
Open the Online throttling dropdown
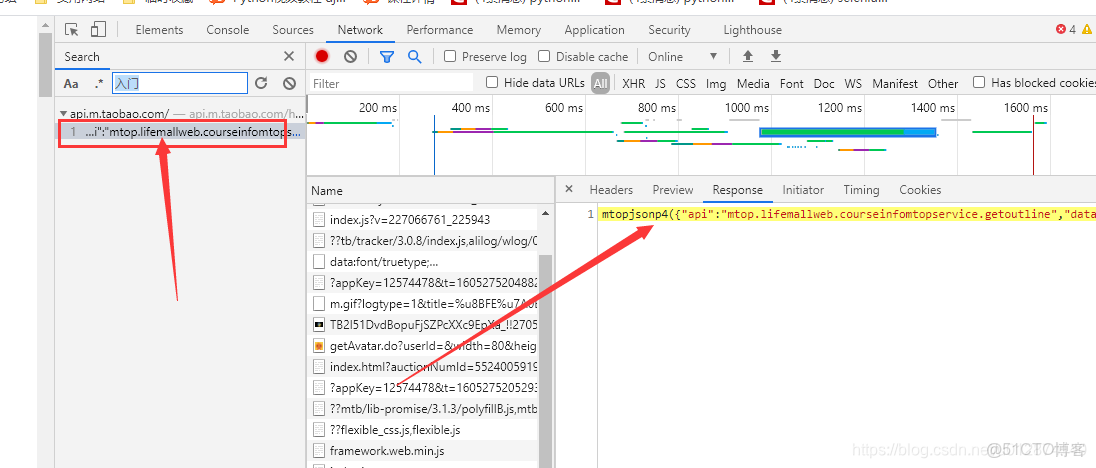pyautogui.click(x=682, y=57)
